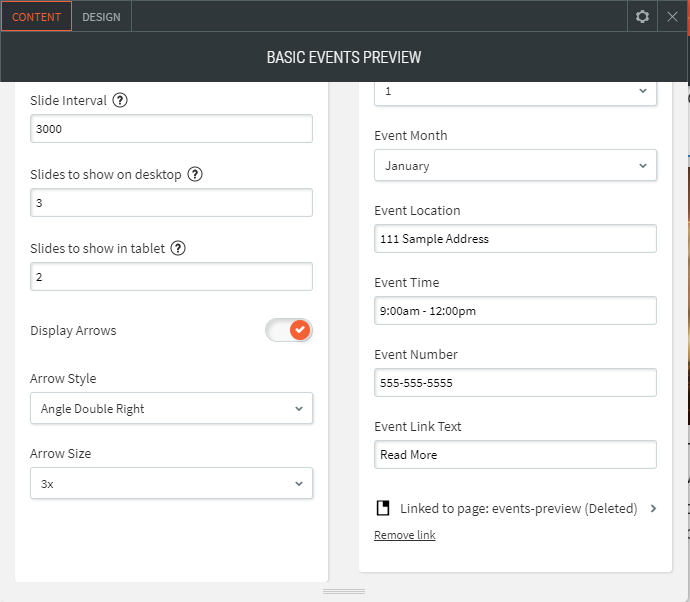Click the Slide Interval input field

tap(171, 129)
